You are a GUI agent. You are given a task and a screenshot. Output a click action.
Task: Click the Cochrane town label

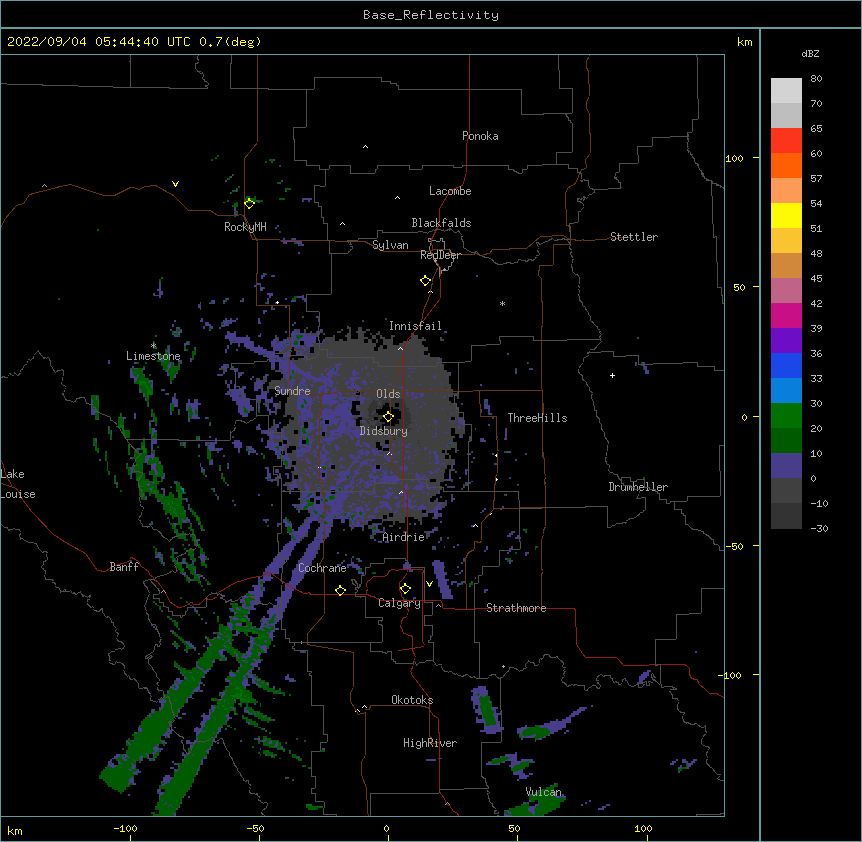click(x=322, y=568)
